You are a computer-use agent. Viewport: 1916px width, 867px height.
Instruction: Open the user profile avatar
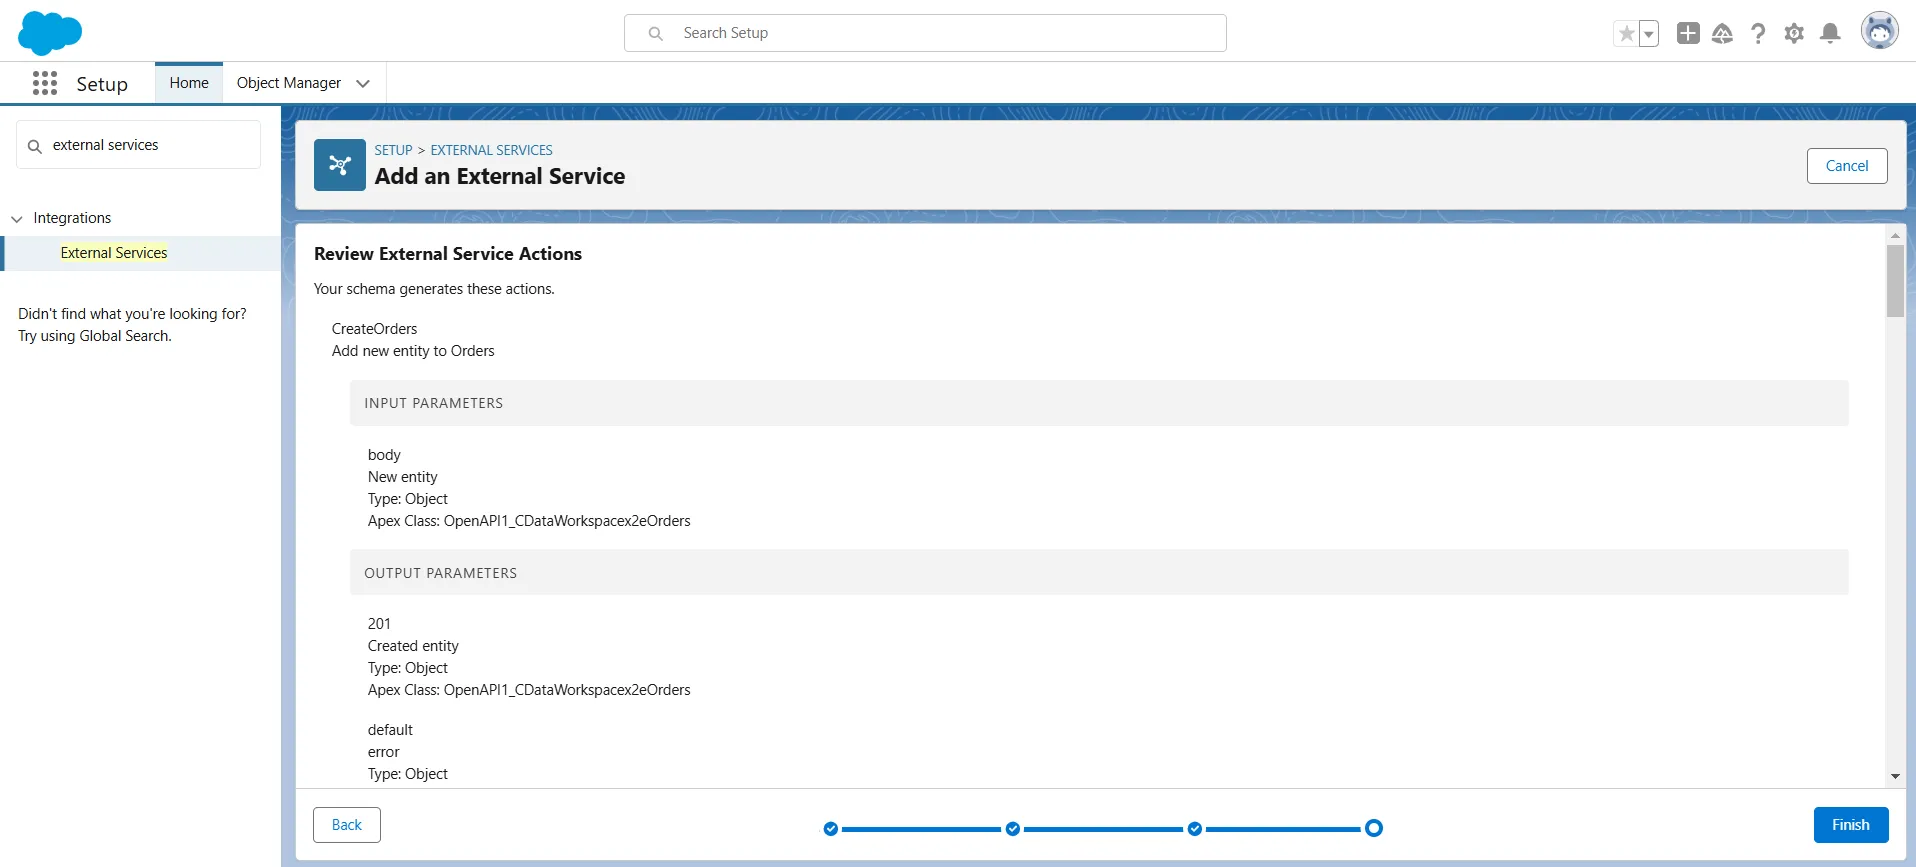(1879, 31)
